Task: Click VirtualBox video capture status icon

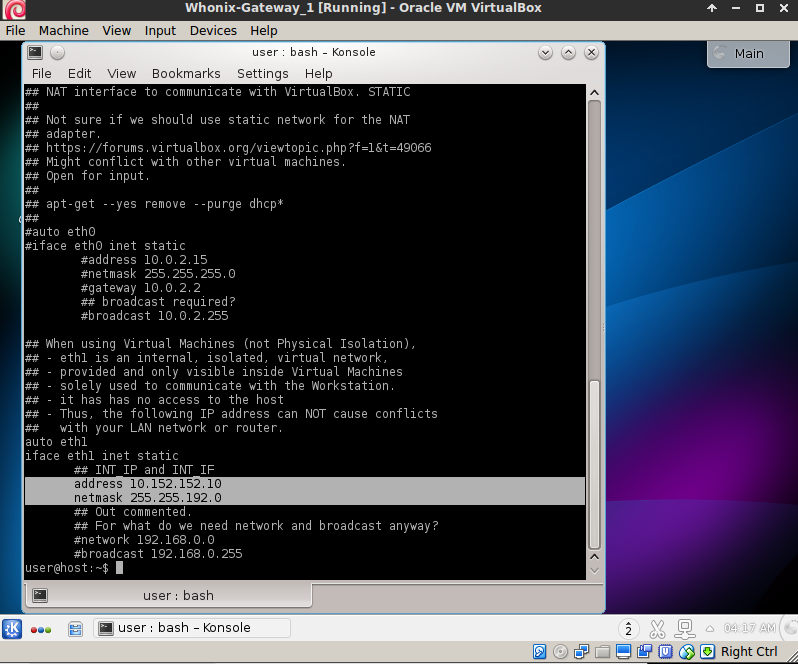Action: coord(644,651)
